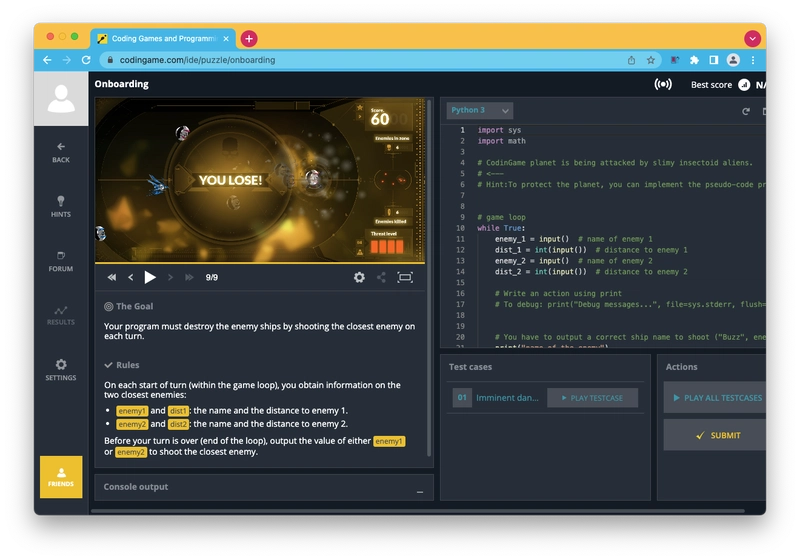This screenshot has height=560, width=800.
Task: Click the browser forward arrow
Action: [x=66, y=60]
